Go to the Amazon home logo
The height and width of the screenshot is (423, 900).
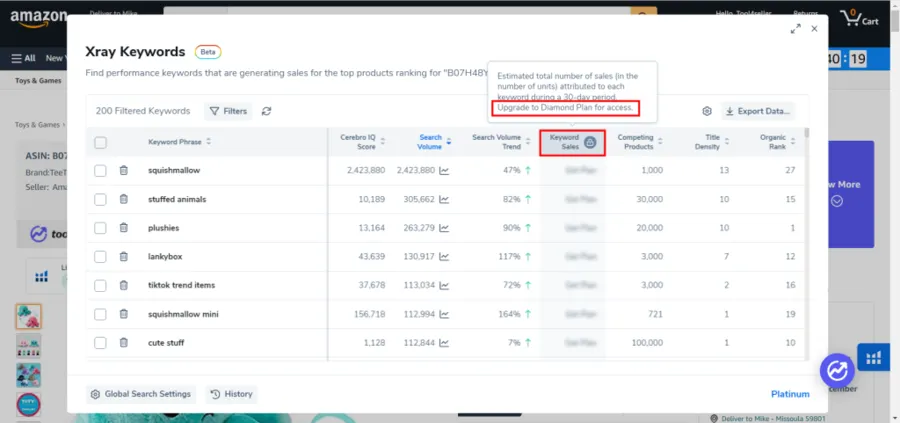coord(38,18)
